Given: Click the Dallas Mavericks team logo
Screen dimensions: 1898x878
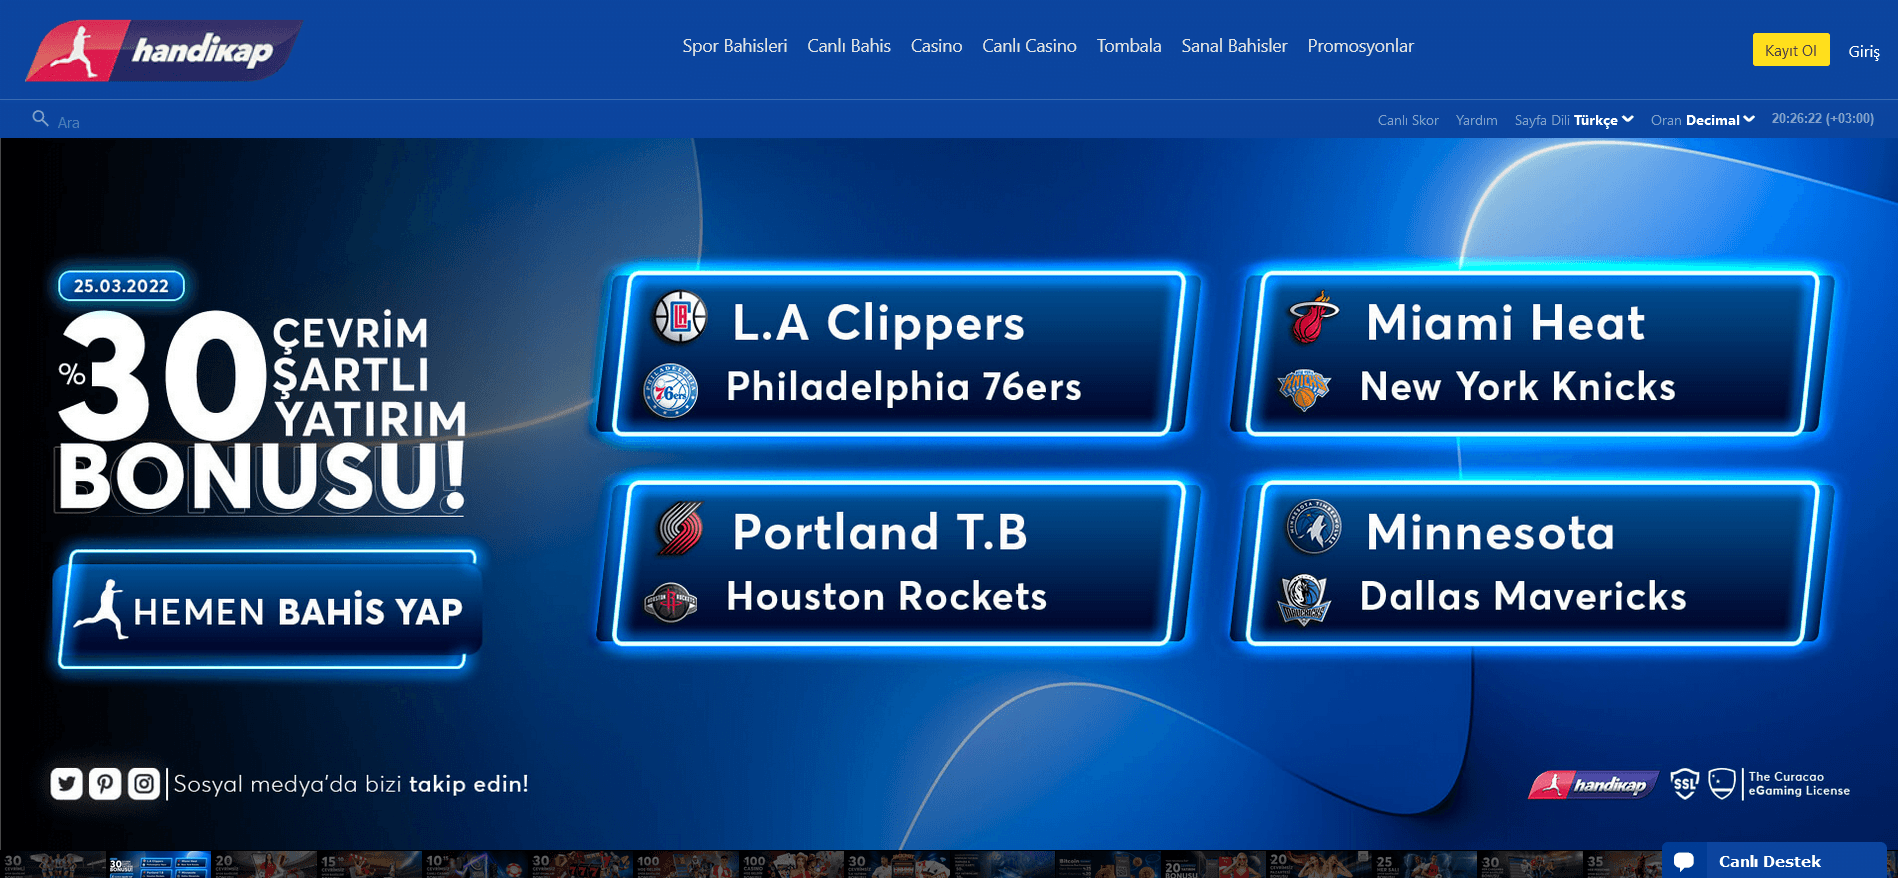Looking at the screenshot, I should [x=1304, y=600].
